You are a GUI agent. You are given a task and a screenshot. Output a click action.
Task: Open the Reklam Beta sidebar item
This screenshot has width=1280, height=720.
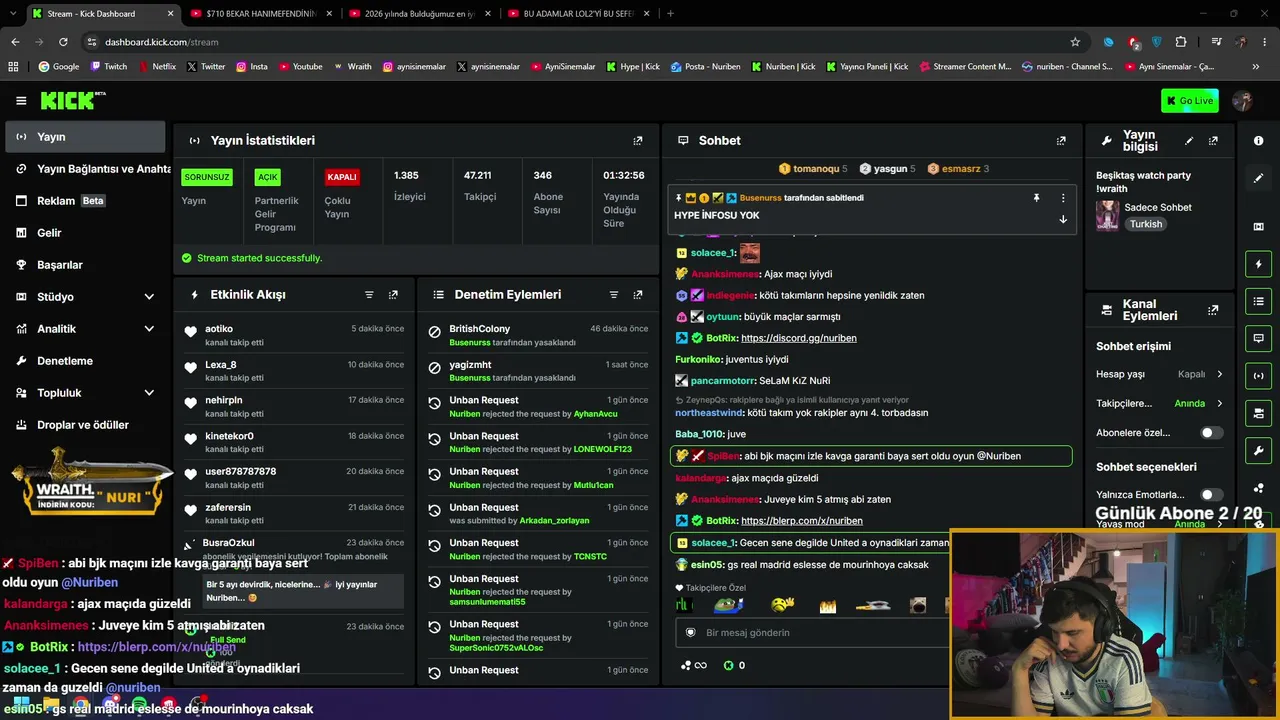(x=85, y=201)
